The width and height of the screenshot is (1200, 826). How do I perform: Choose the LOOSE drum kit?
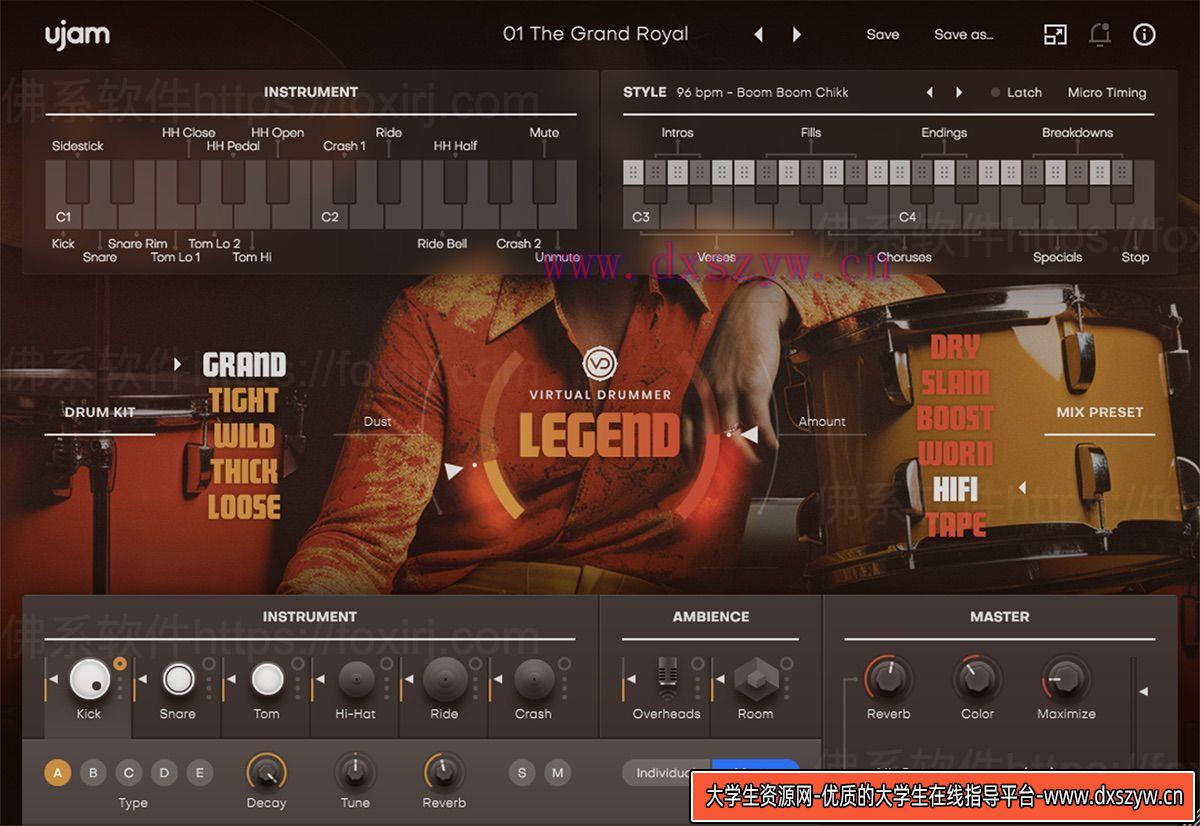244,507
